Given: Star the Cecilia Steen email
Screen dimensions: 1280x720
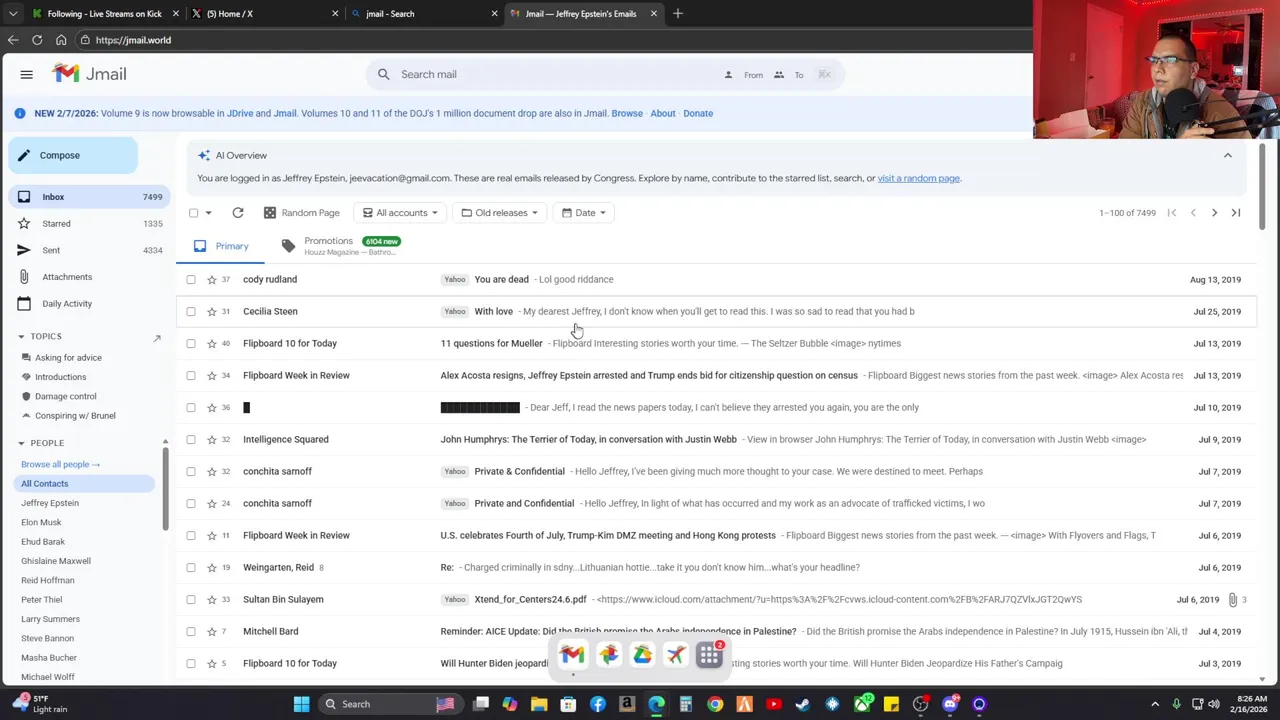Looking at the screenshot, I should (211, 312).
